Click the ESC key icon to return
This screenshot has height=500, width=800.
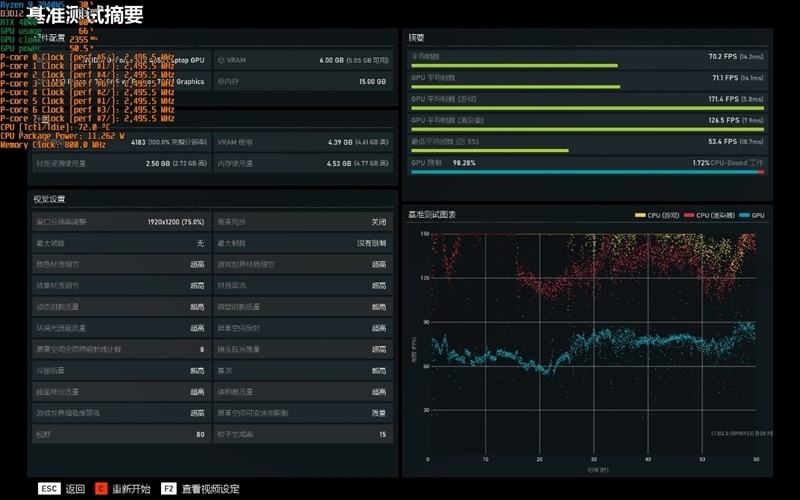[x=49, y=488]
